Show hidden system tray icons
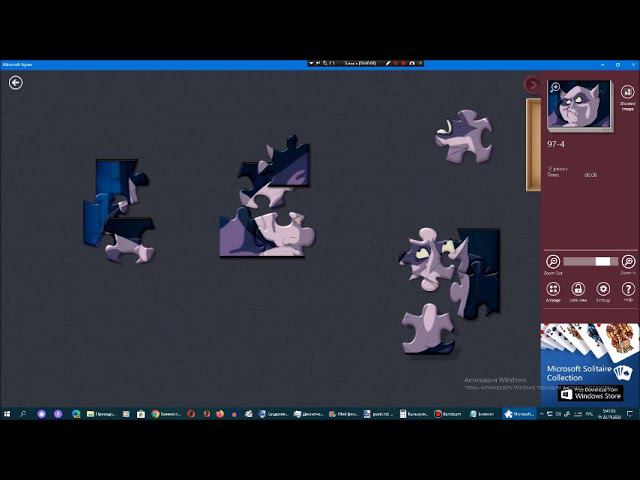The width and height of the screenshot is (640, 480). [542, 414]
